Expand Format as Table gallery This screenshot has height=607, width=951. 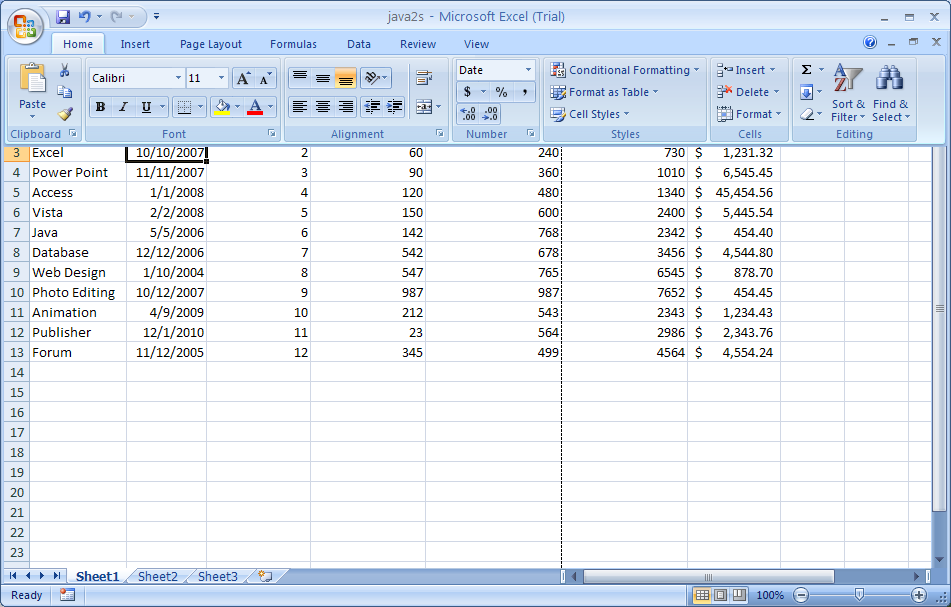pyautogui.click(x=604, y=92)
